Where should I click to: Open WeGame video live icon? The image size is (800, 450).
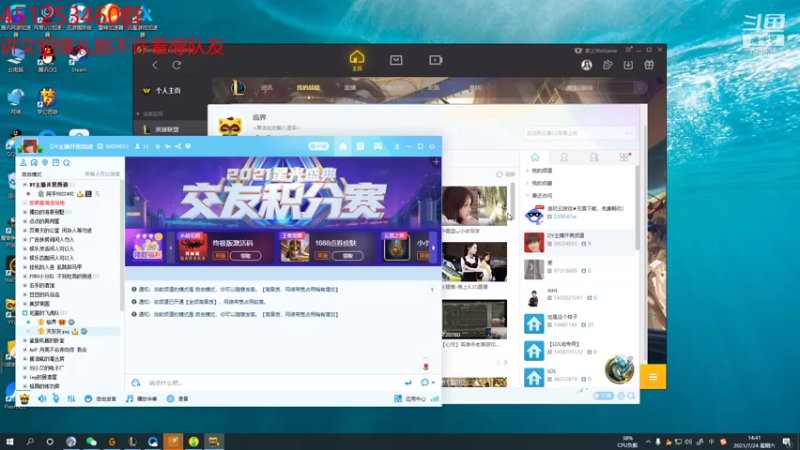click(x=435, y=60)
